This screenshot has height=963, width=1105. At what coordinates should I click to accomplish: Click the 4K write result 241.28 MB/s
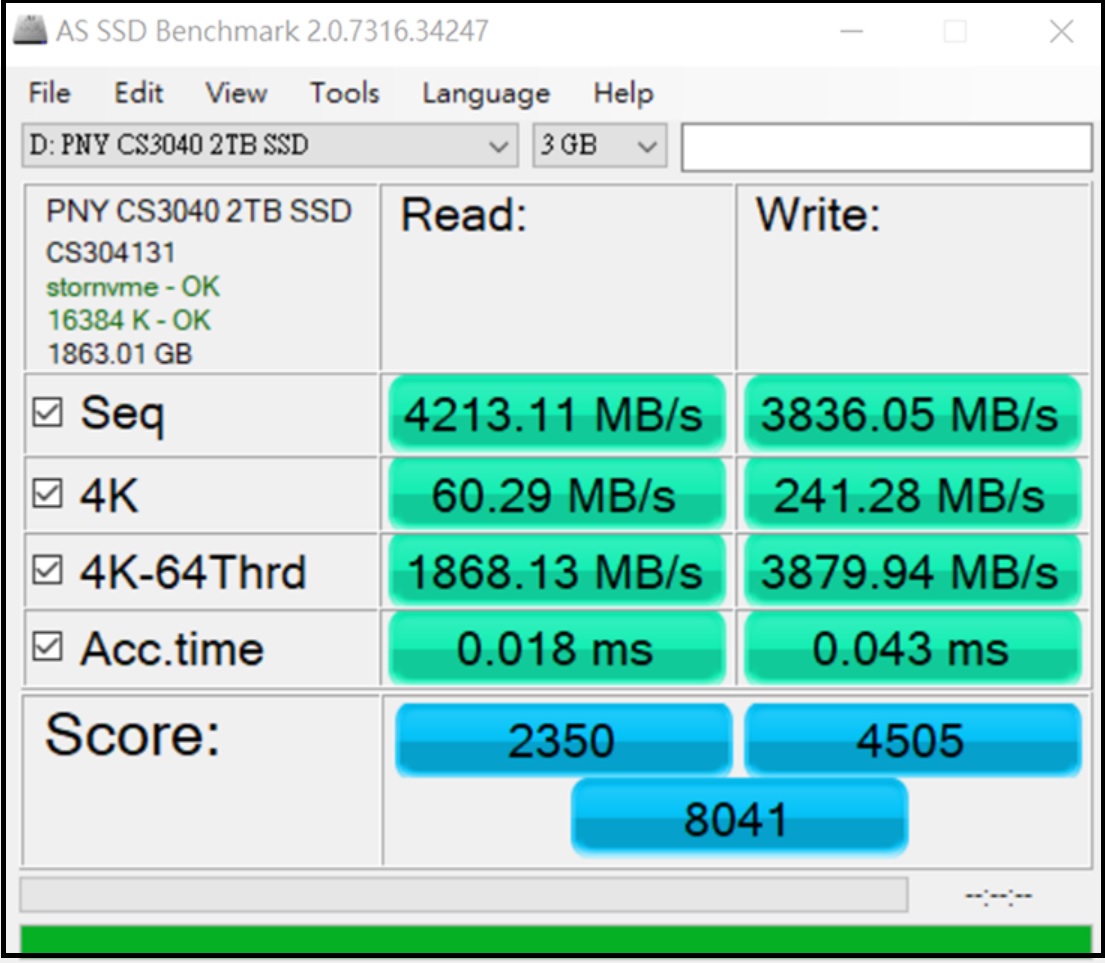coord(913,495)
